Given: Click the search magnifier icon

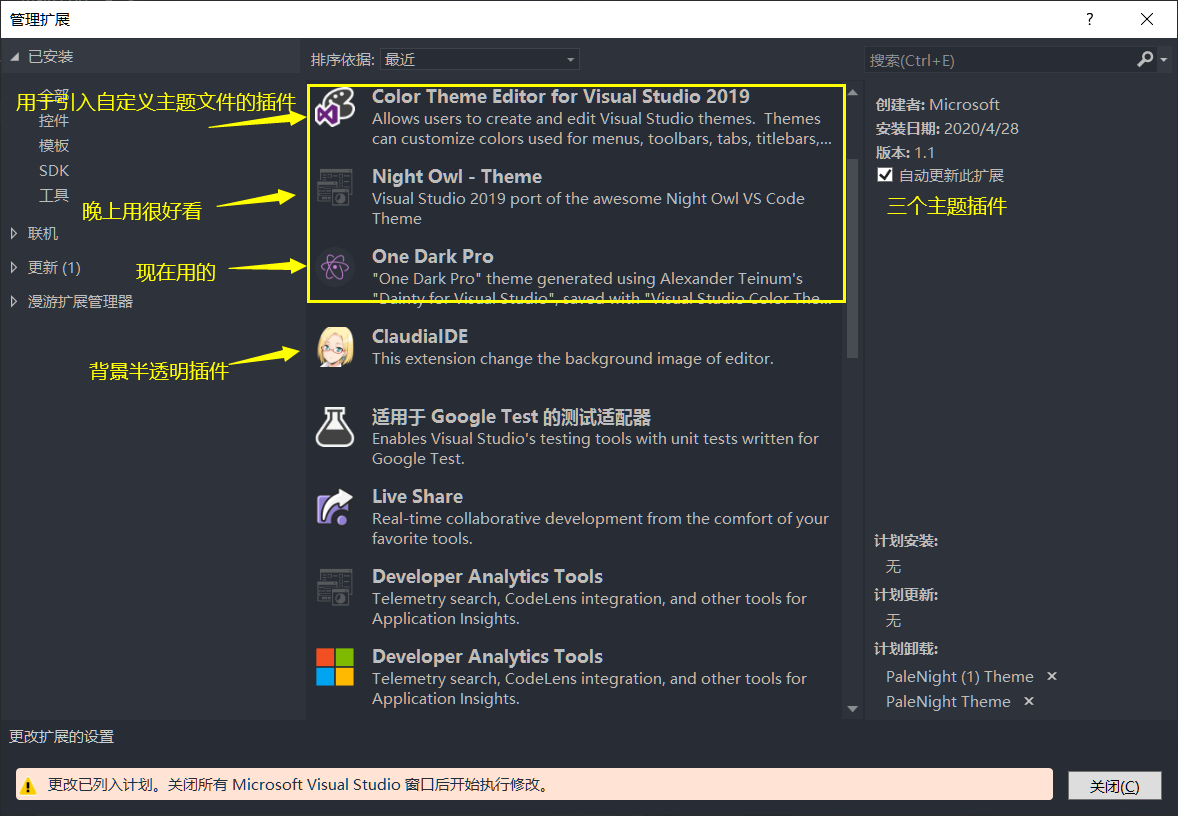Looking at the screenshot, I should click(1144, 60).
